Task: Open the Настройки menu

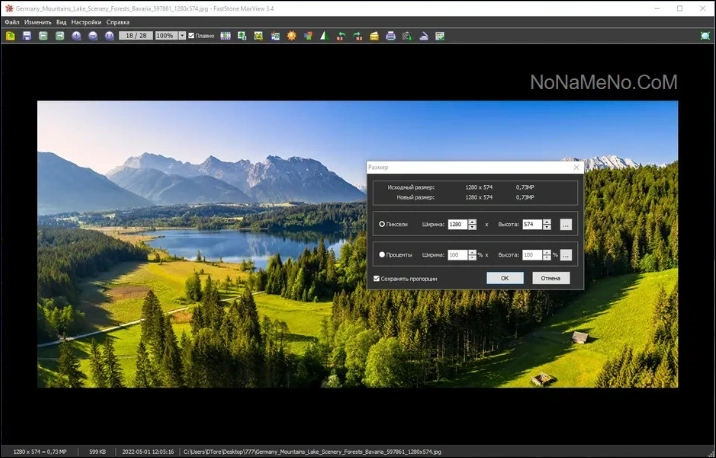Action: click(86, 22)
